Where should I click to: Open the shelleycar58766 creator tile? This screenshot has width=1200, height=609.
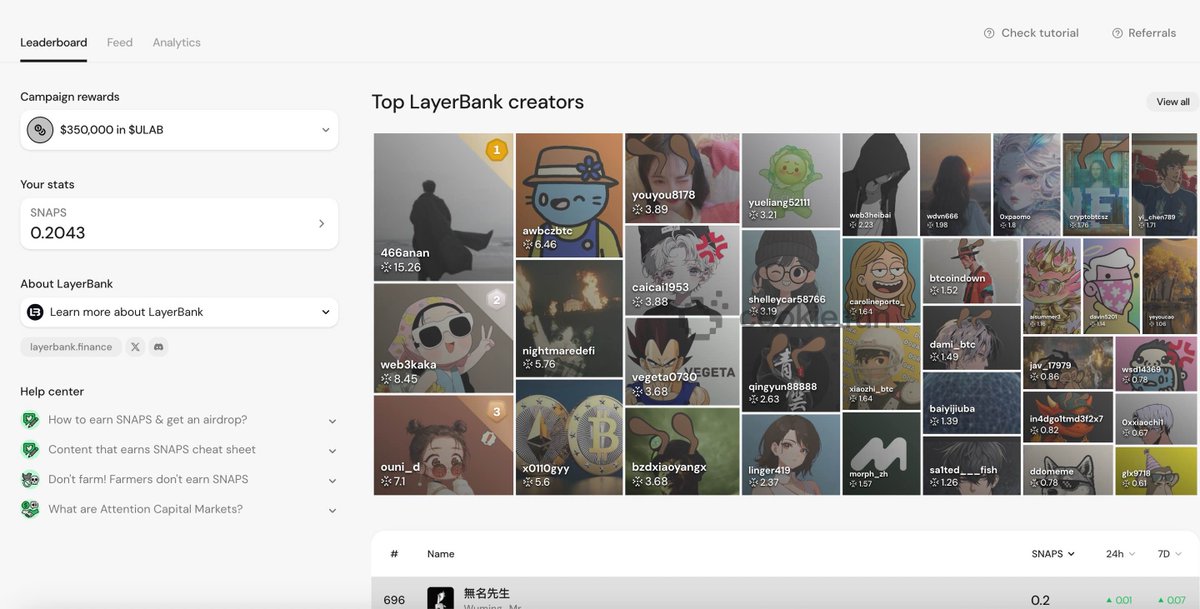tap(790, 276)
